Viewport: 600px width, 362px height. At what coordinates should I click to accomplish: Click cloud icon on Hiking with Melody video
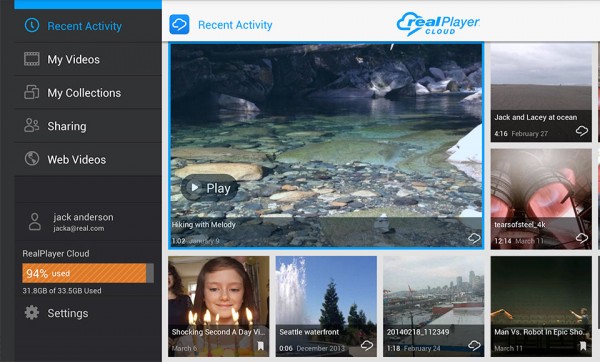(474, 238)
